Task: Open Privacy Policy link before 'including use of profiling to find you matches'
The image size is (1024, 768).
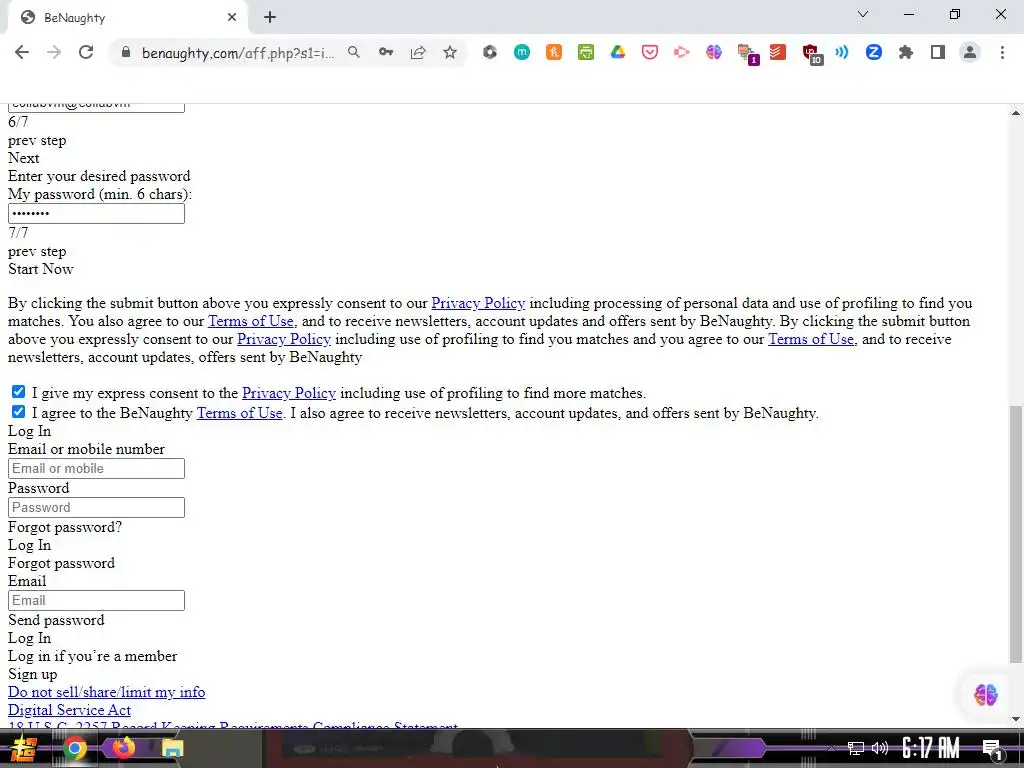Action: click(x=284, y=340)
